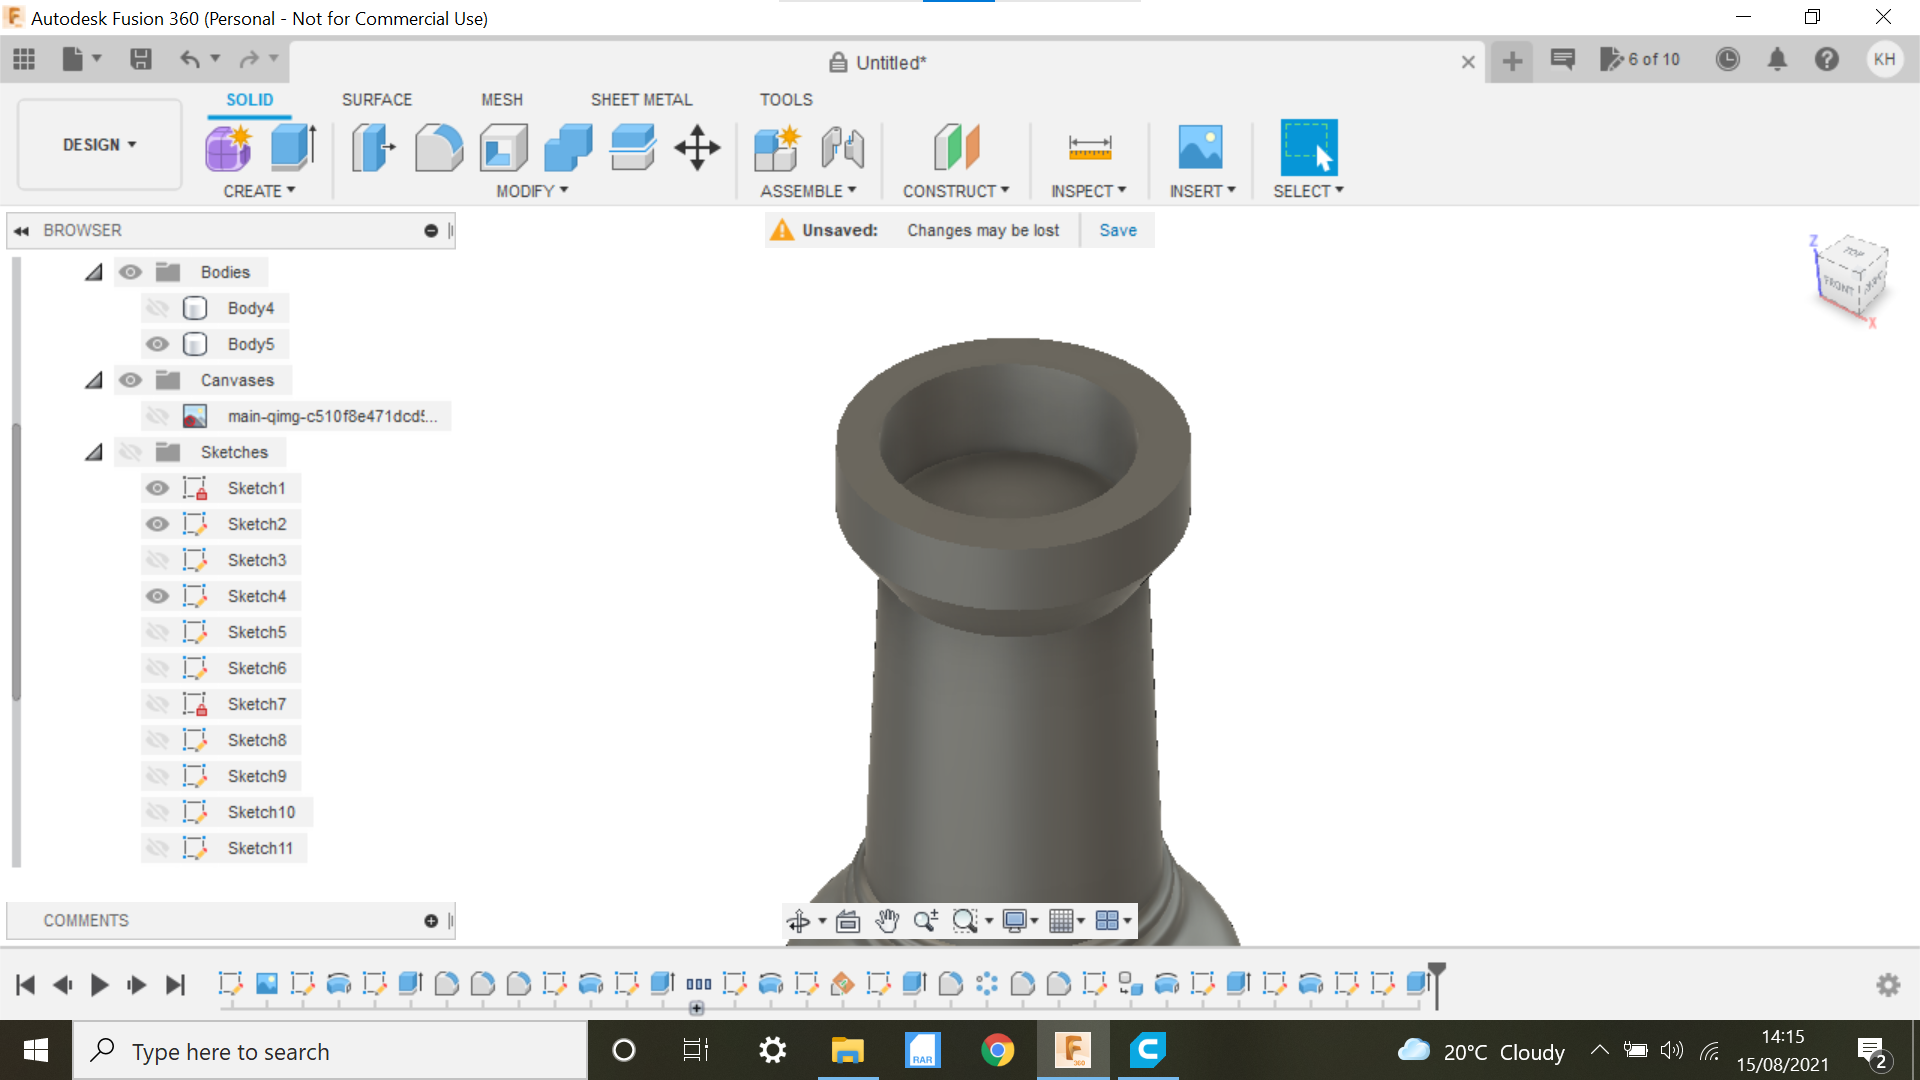This screenshot has height=1080, width=1920.
Task: Open the DESIGN workspace dropdown
Action: [x=99, y=145]
